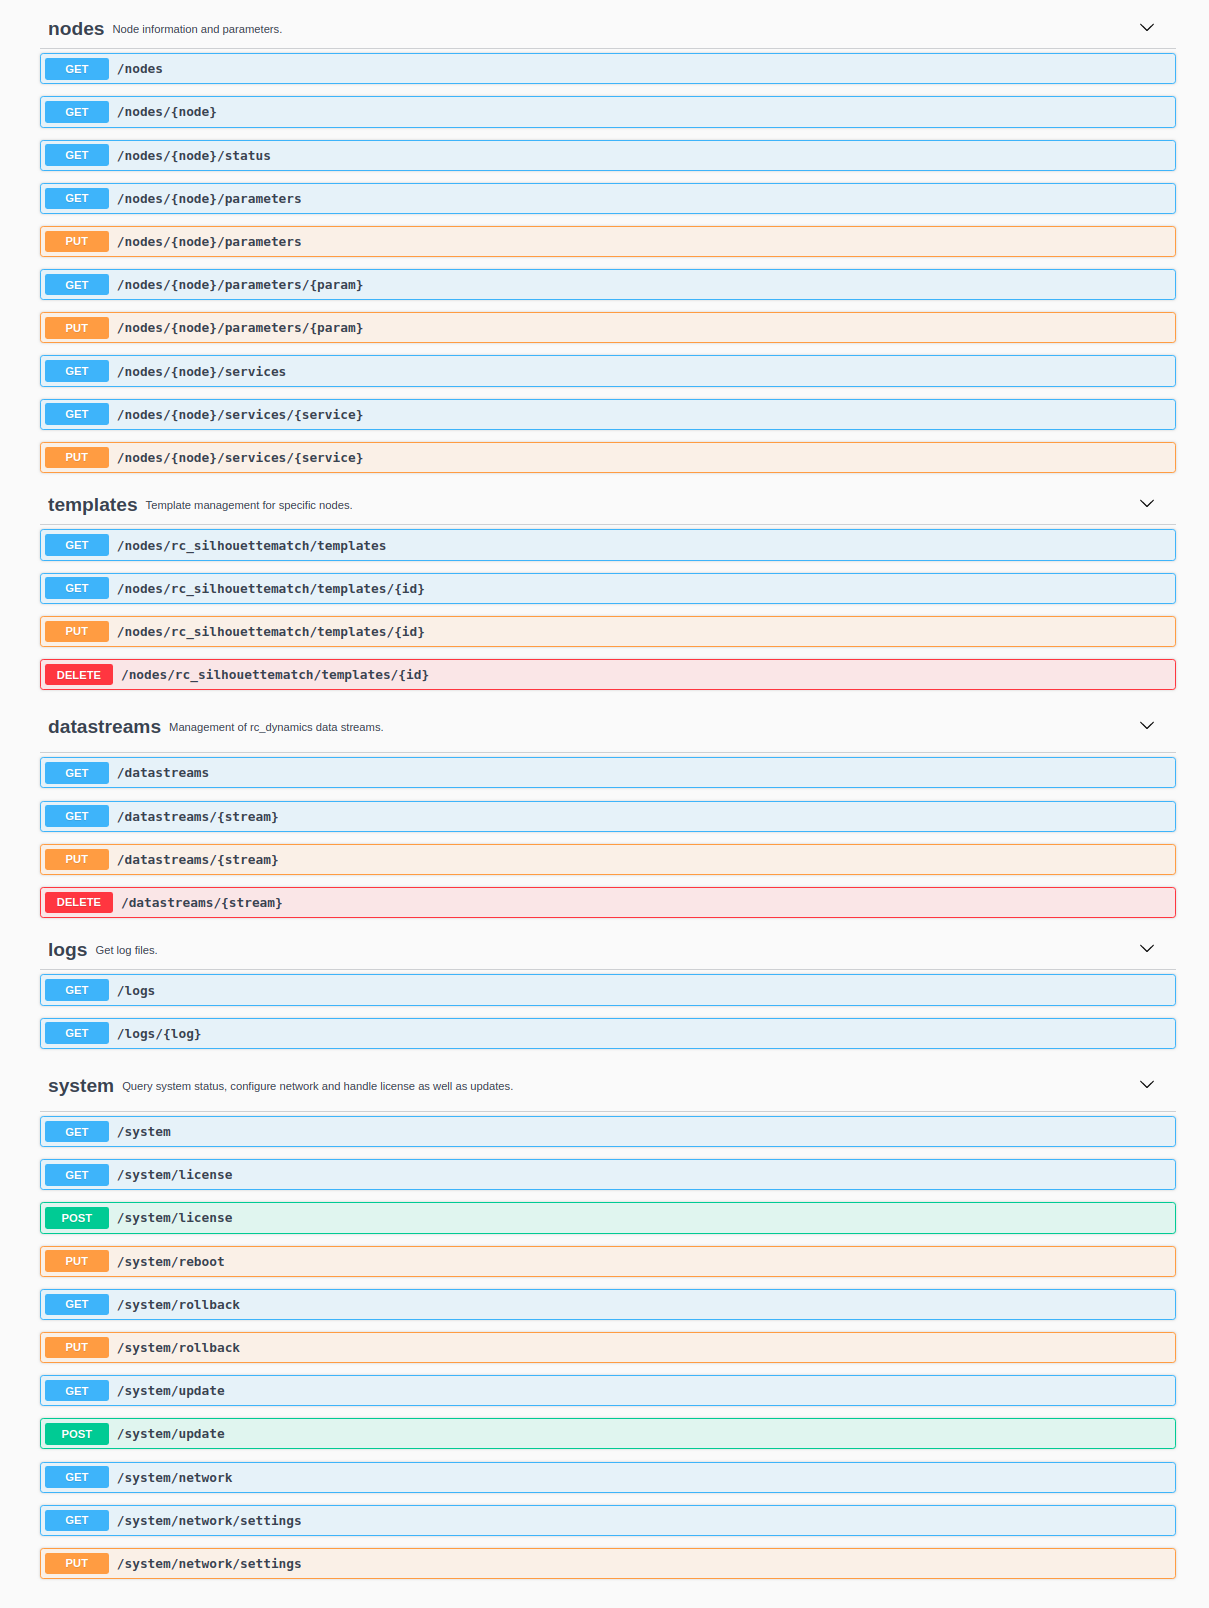Click the DELETE badge for templates/{id}
Viewport: 1209px width, 1608px height.
pos(78,675)
